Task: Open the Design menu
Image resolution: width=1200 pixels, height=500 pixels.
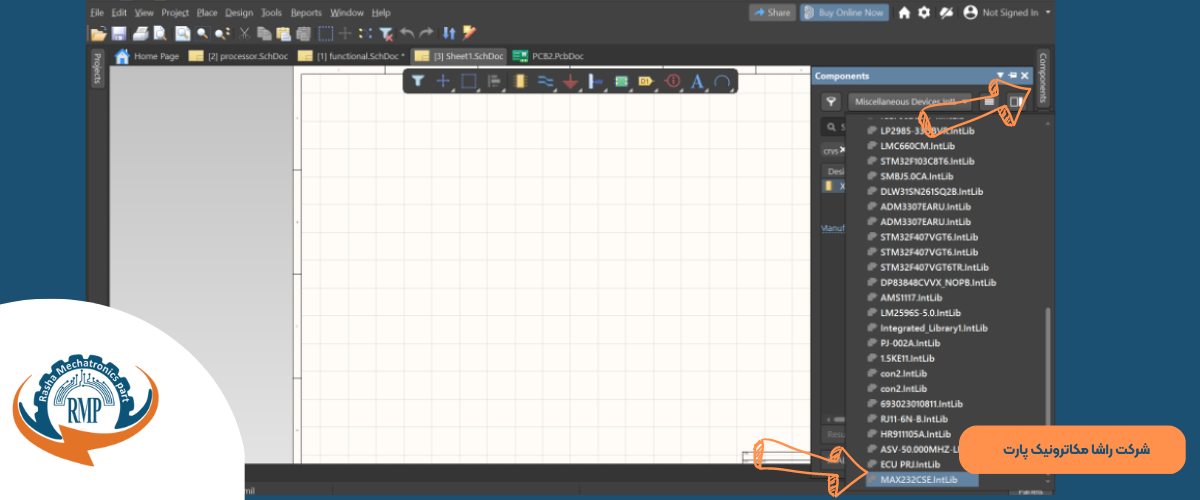Action: [x=239, y=13]
